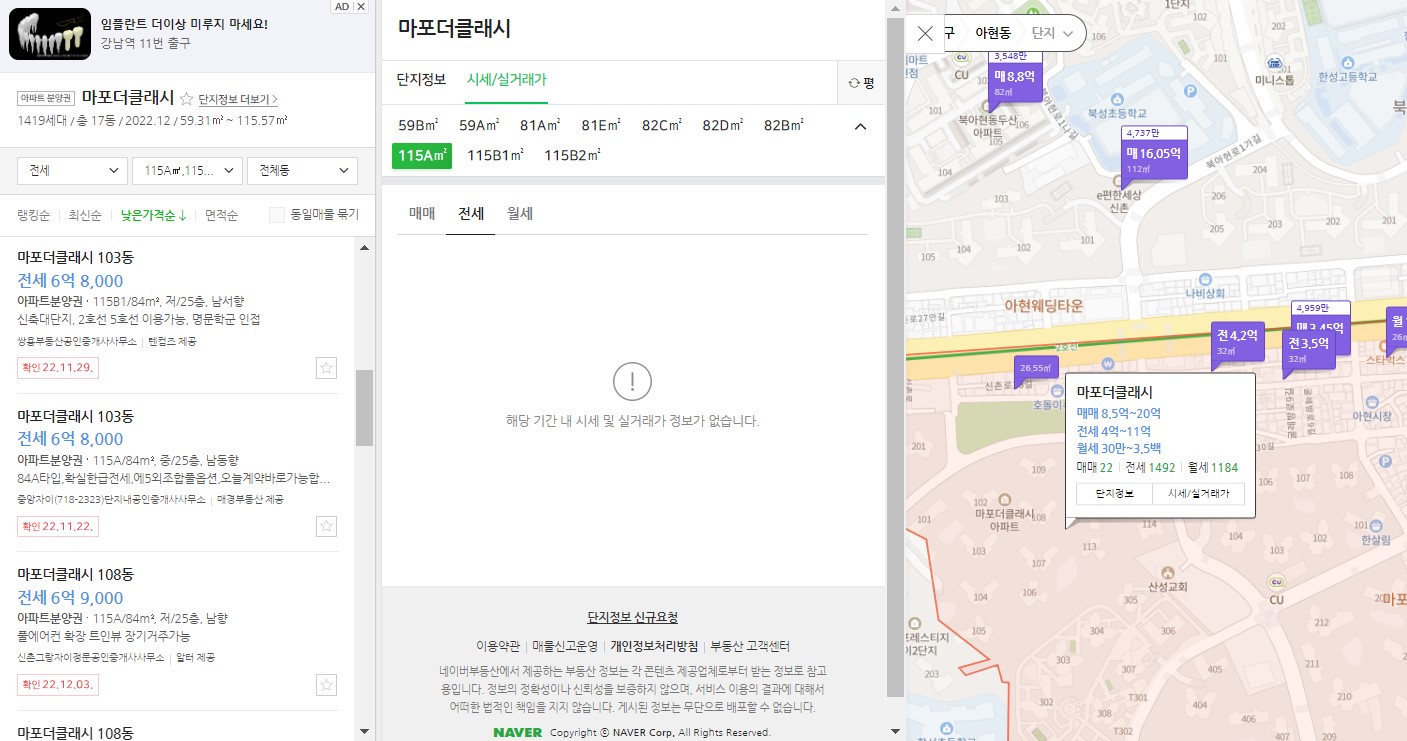Screen dimensions: 1407x741
Task: Switch to the 단지정보 tab
Action: 421,80
